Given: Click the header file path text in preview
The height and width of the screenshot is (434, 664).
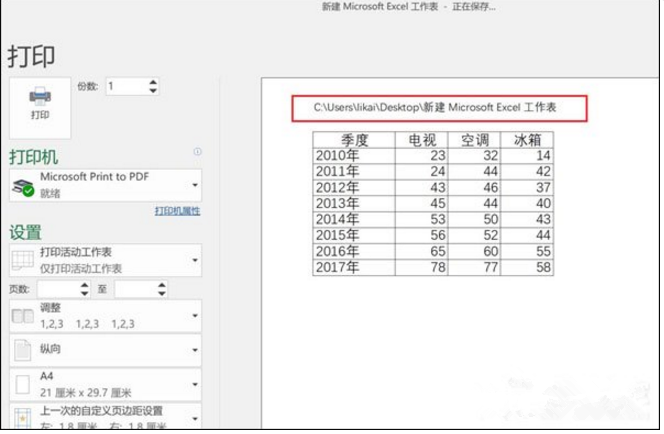Looking at the screenshot, I should coord(435,108).
